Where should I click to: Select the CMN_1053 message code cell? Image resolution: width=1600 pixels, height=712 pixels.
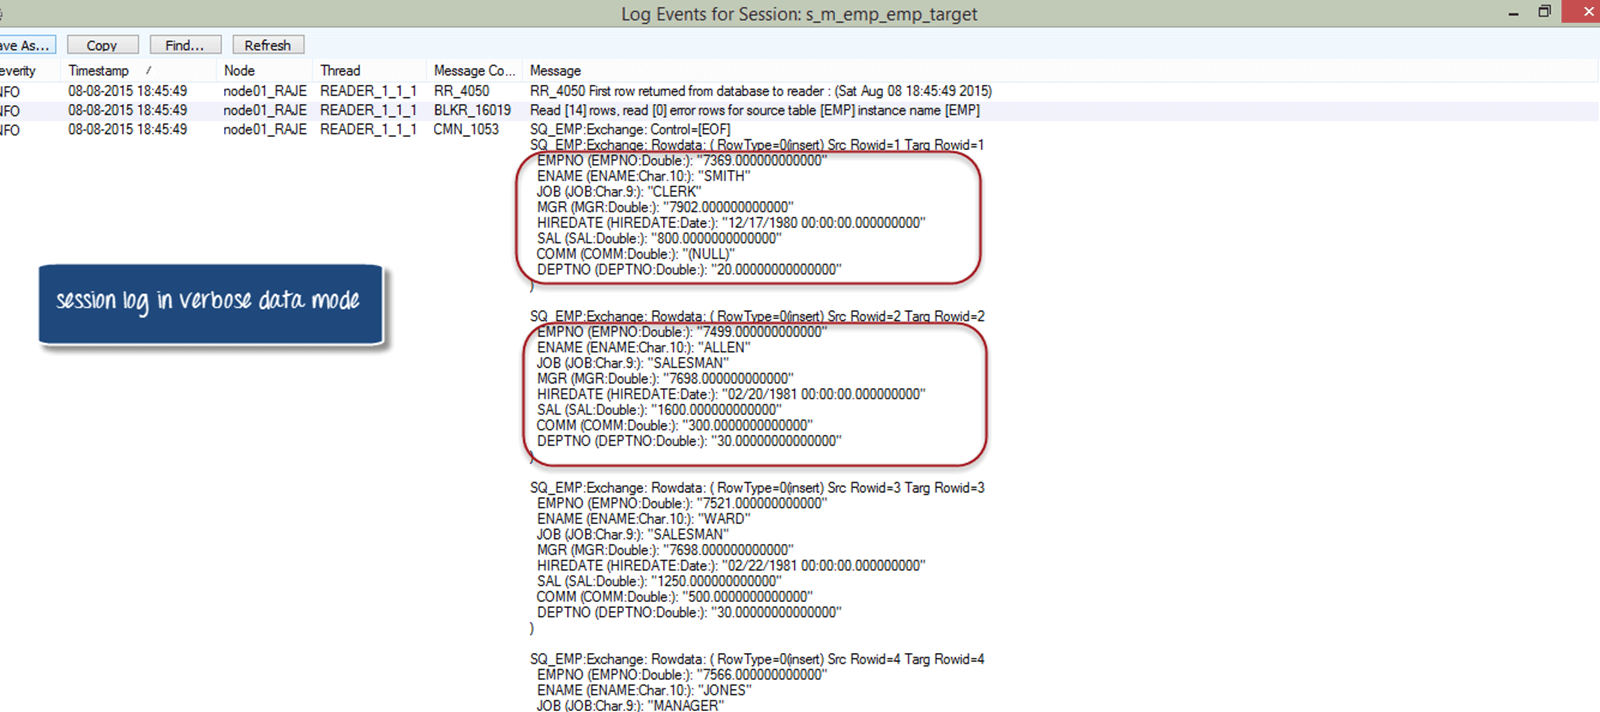tap(466, 129)
